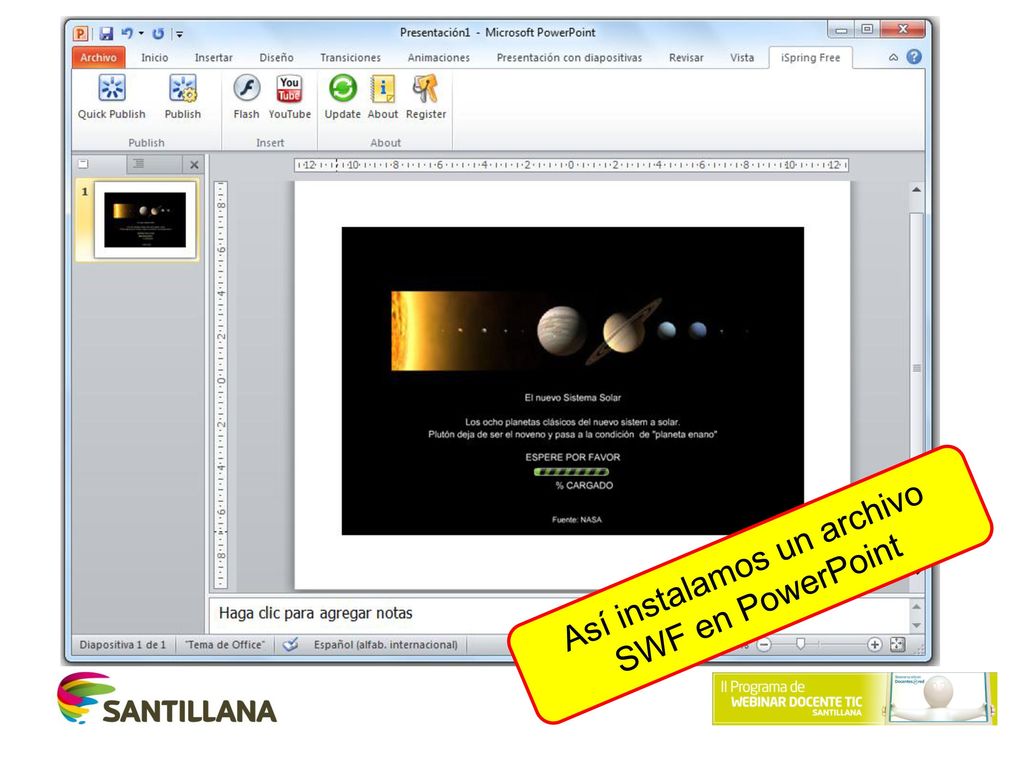Image resolution: width=1024 pixels, height=768 pixels.
Task: Open the iSpring About info icon
Action: click(x=383, y=88)
